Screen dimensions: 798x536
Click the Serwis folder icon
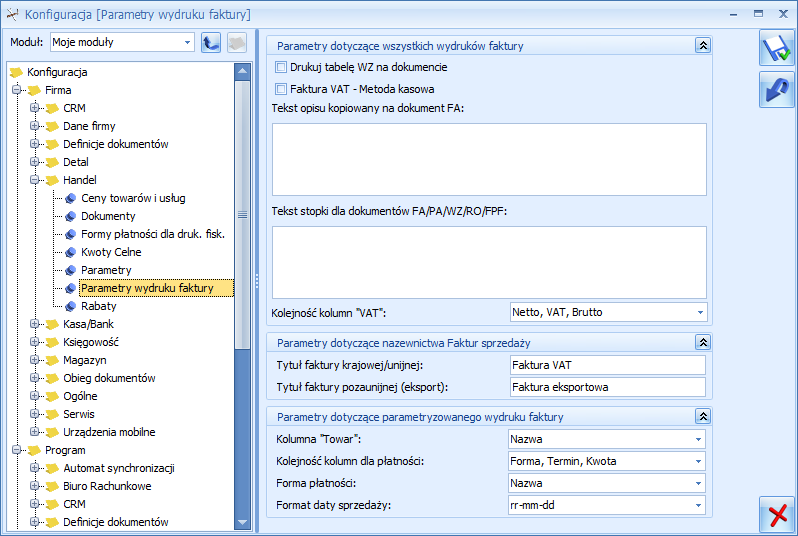click(52, 414)
